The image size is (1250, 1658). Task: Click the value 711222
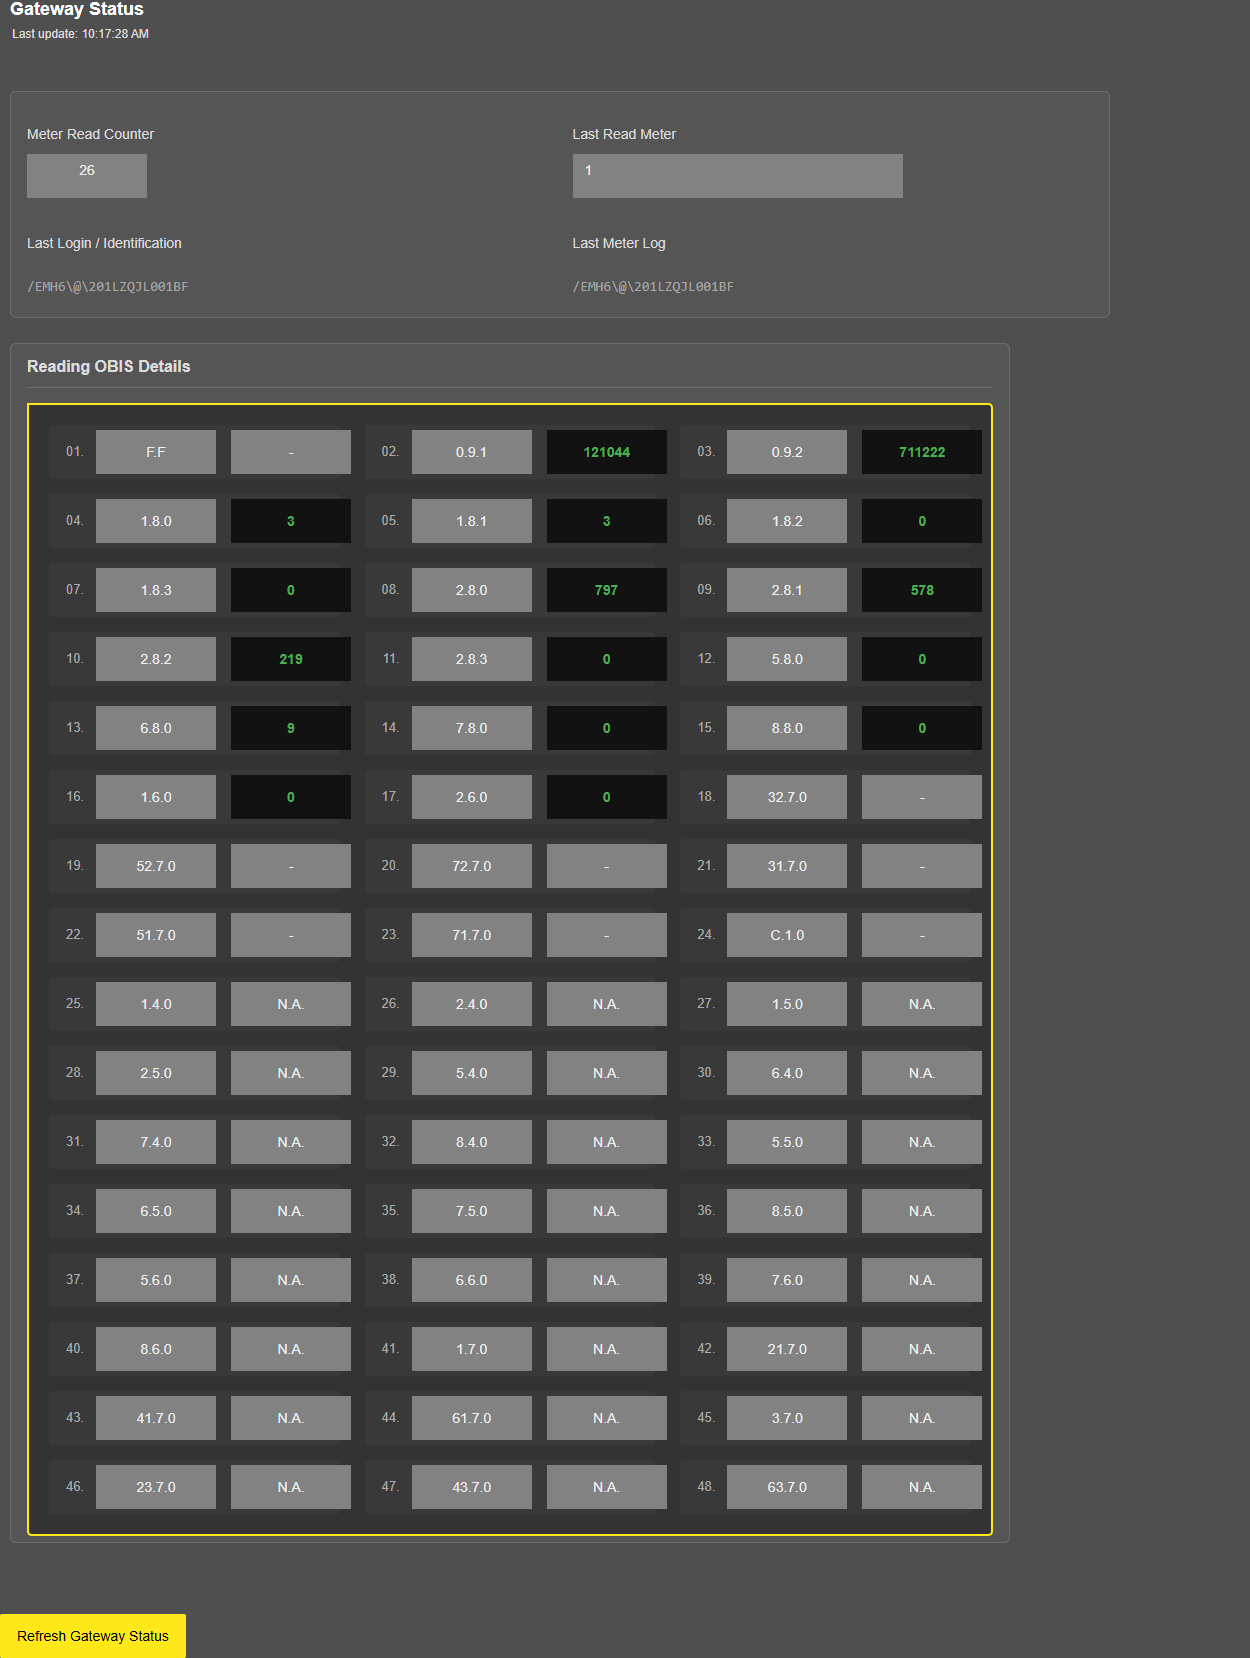[922, 452]
